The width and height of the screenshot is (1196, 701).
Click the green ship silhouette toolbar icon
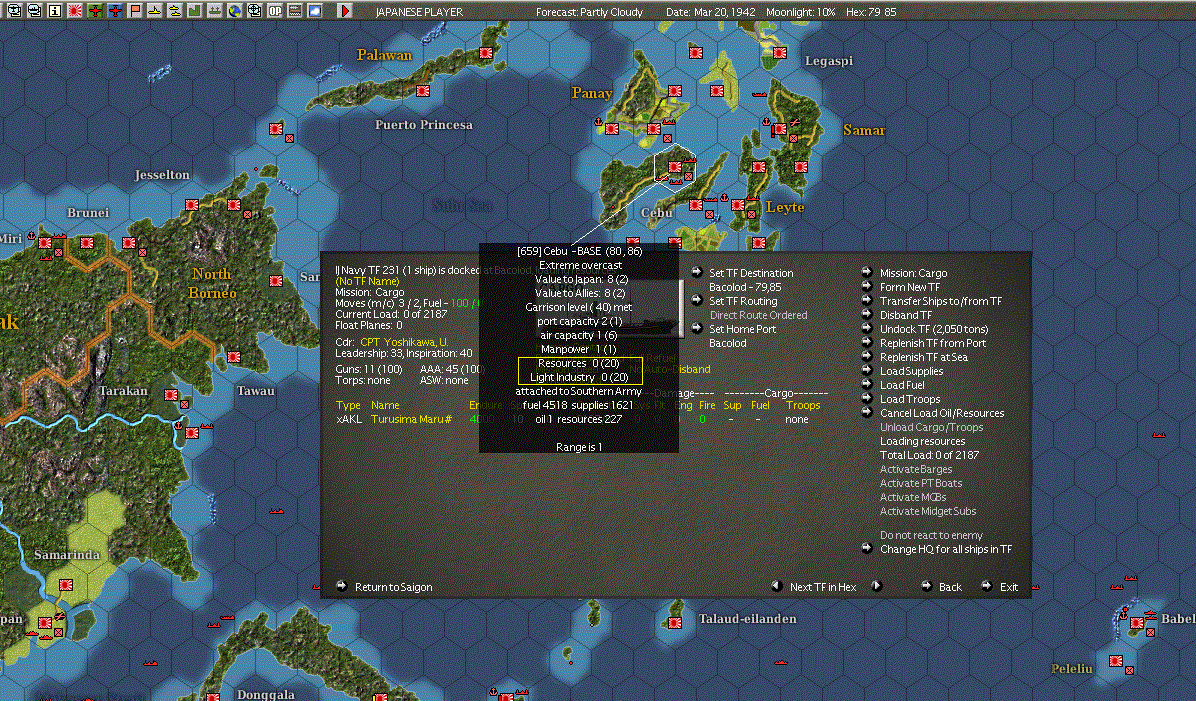tap(214, 11)
